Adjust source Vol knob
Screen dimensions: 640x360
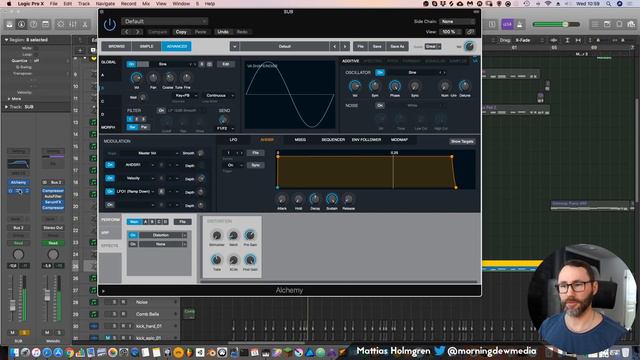click(x=136, y=78)
